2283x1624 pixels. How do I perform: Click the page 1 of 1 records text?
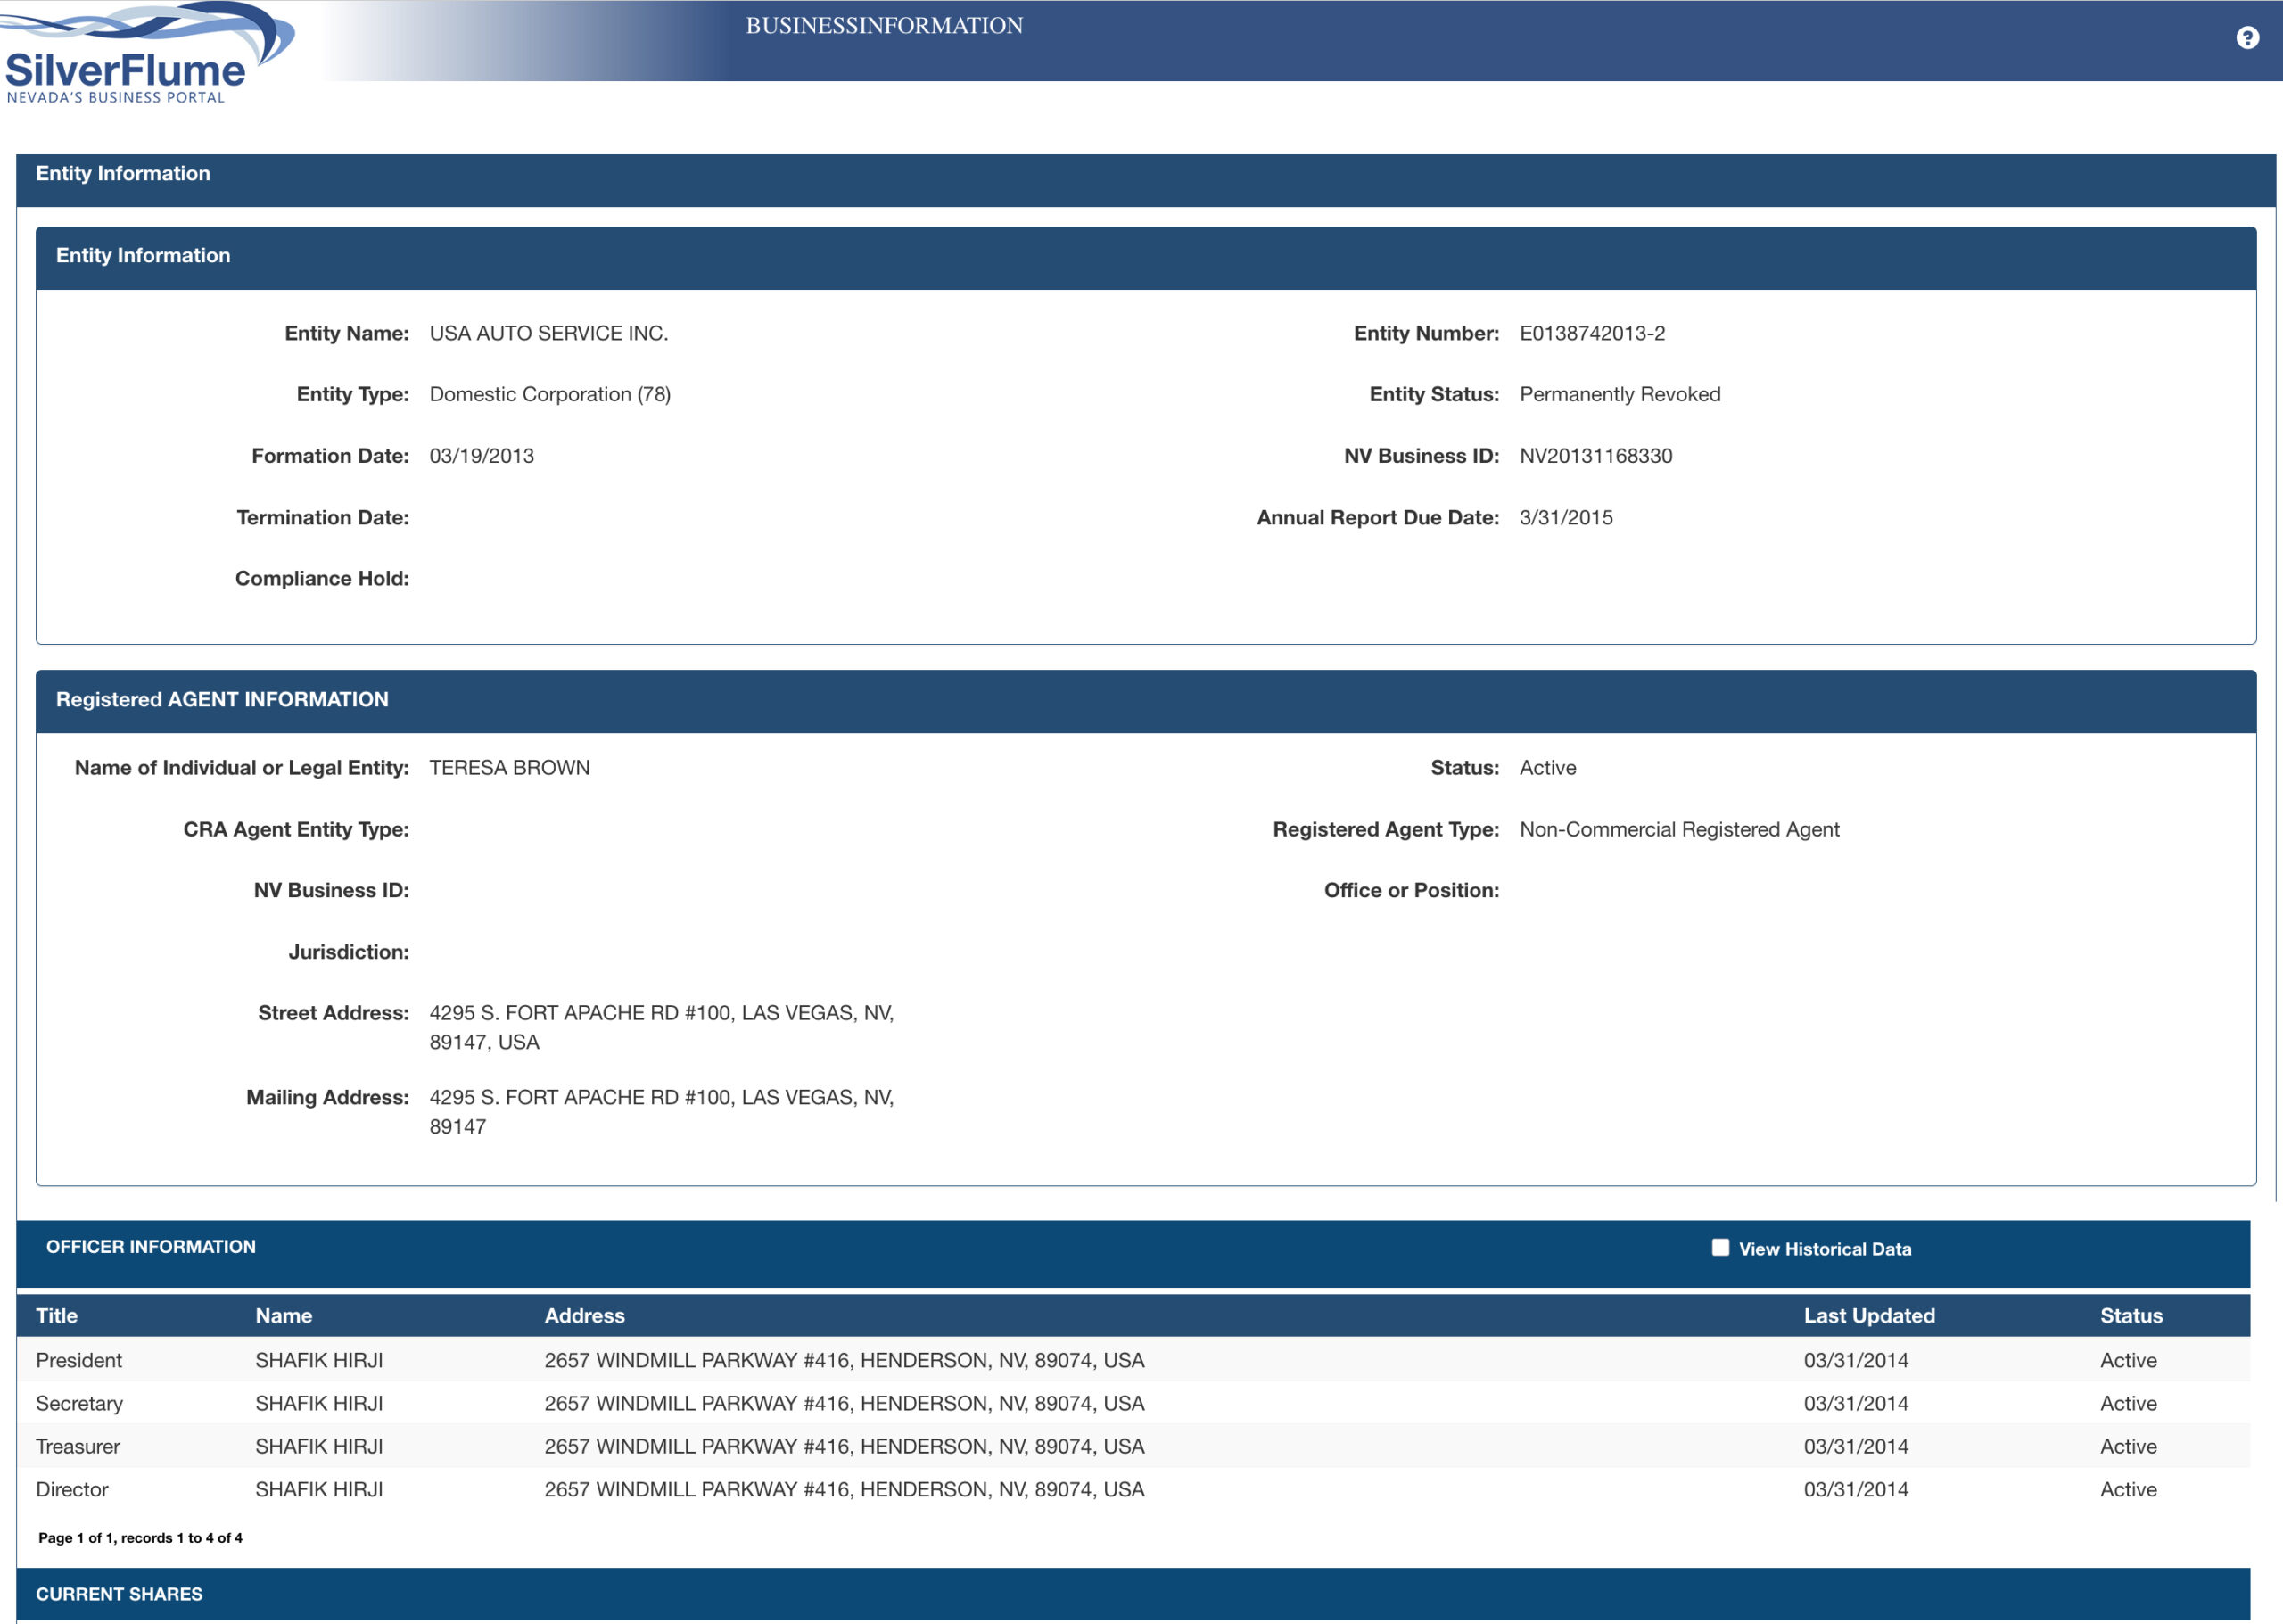(140, 1538)
